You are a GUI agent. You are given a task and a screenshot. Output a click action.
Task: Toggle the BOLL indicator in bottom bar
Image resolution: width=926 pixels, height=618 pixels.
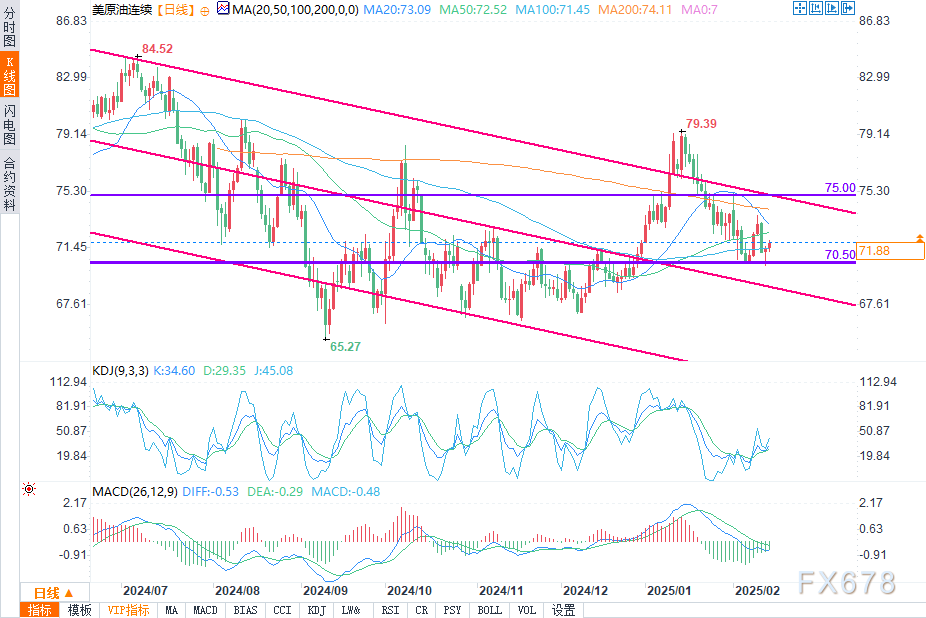pos(489,610)
